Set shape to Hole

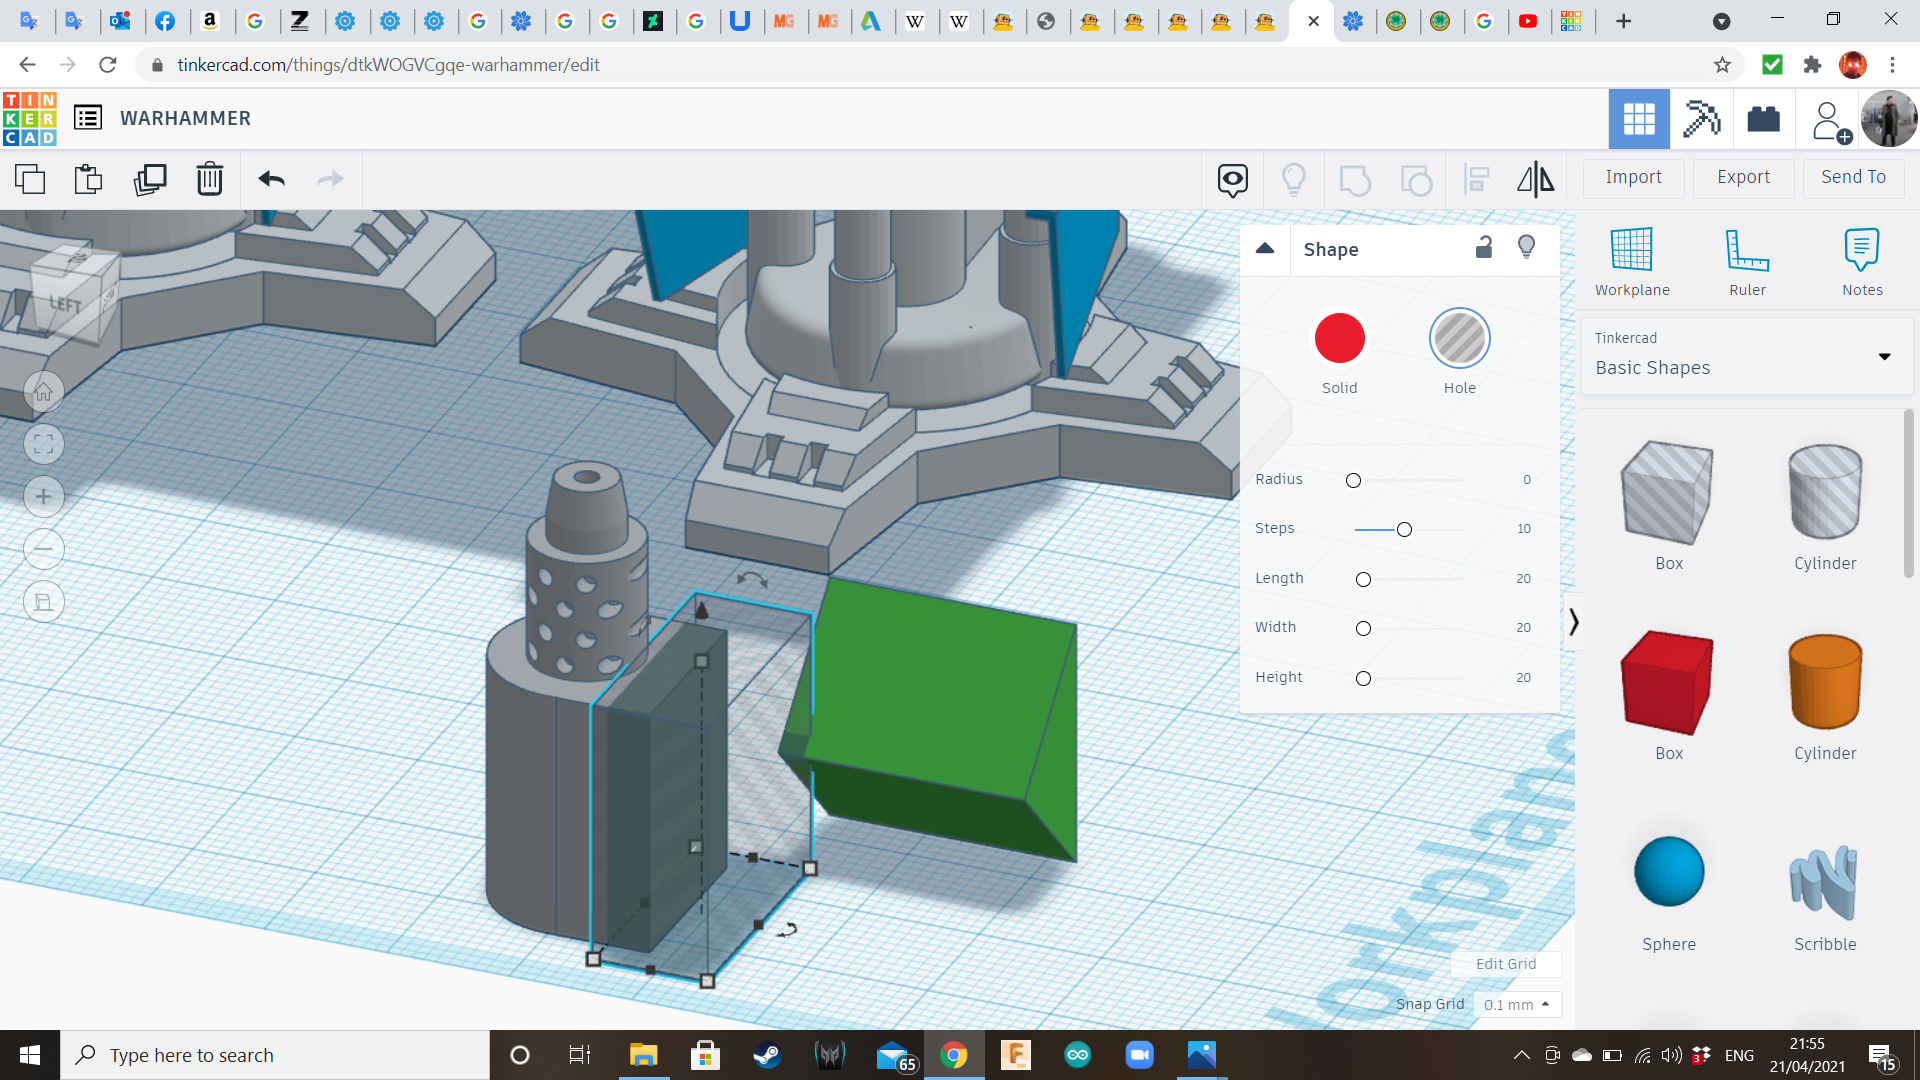pos(1459,339)
